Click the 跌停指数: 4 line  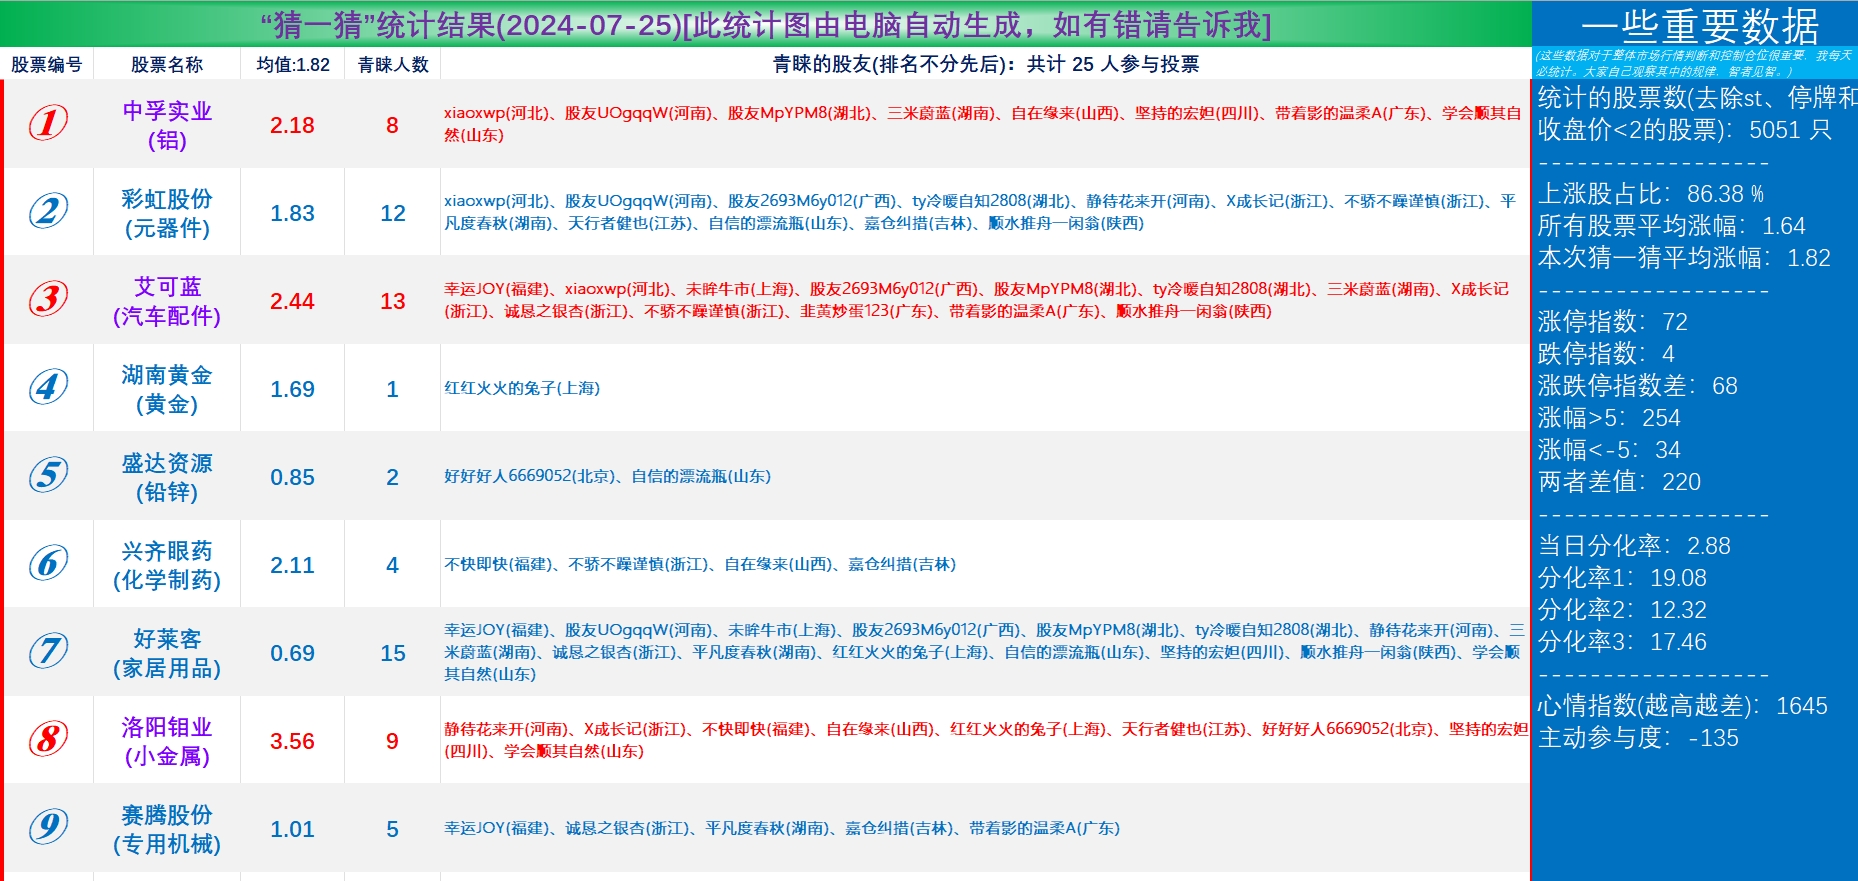click(x=1606, y=354)
